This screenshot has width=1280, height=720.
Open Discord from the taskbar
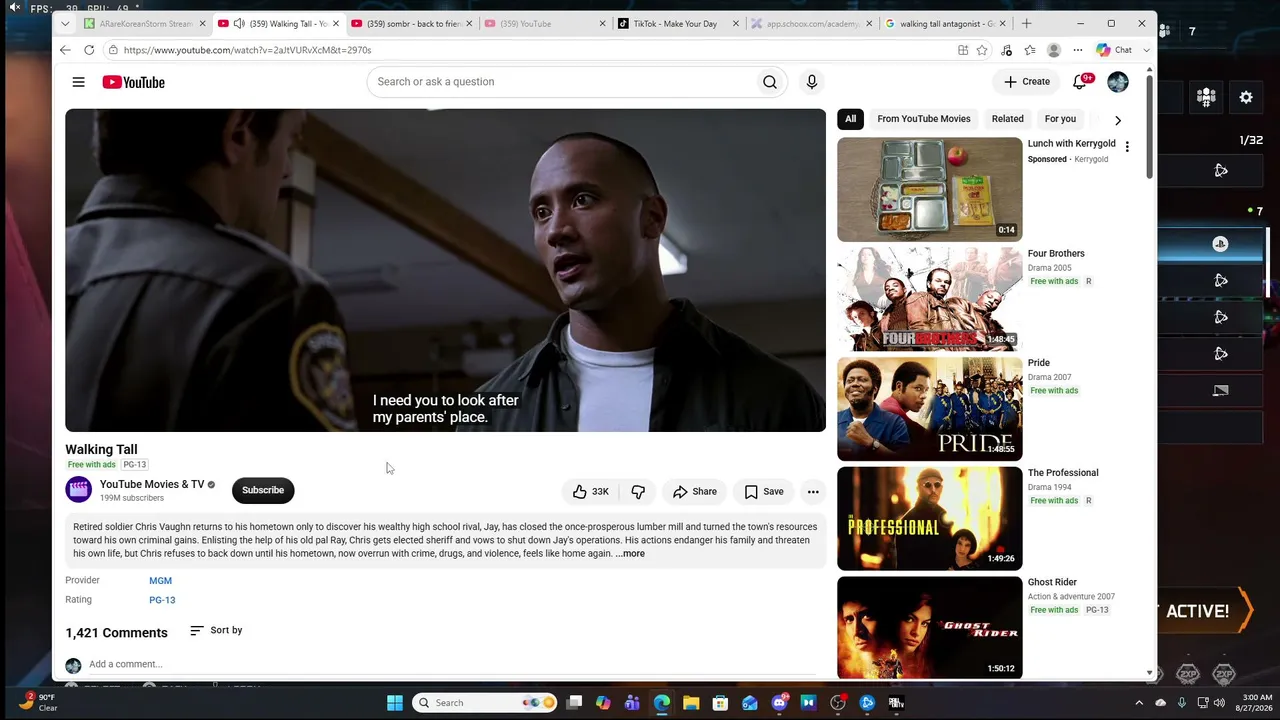click(x=779, y=703)
